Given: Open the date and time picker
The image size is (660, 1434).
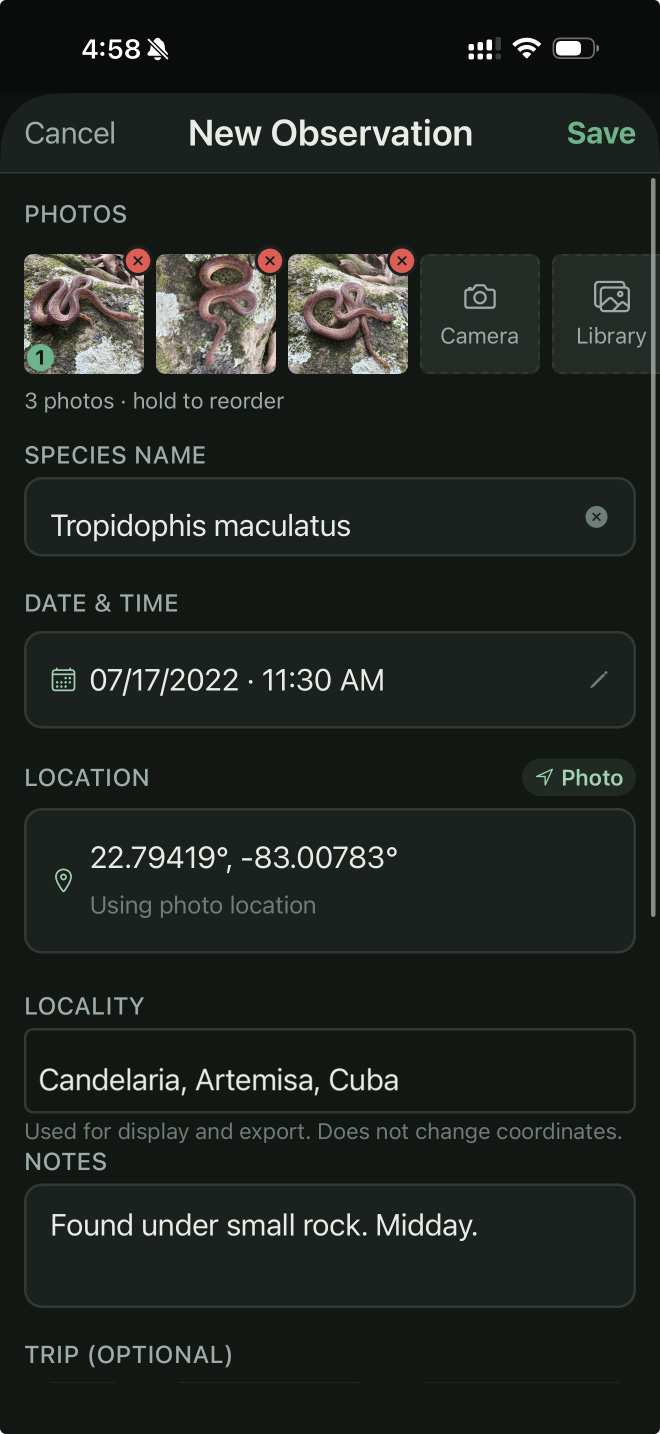Looking at the screenshot, I should point(330,680).
